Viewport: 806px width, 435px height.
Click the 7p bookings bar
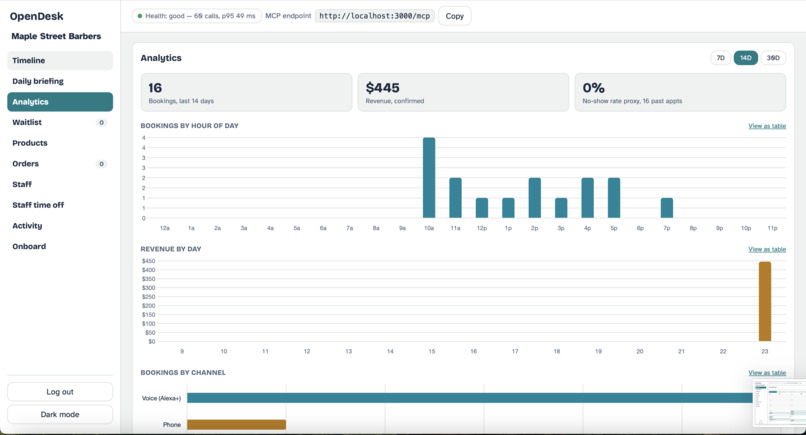click(667, 208)
